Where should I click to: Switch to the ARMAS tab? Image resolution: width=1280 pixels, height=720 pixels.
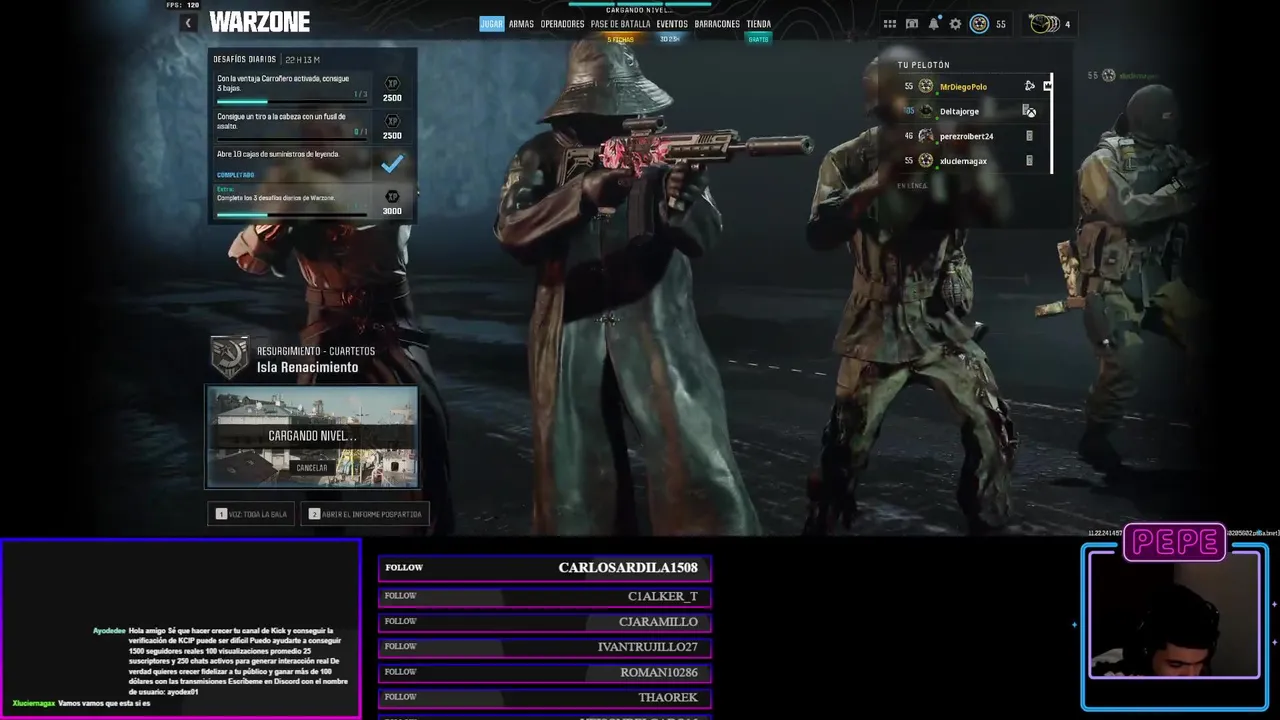521,24
